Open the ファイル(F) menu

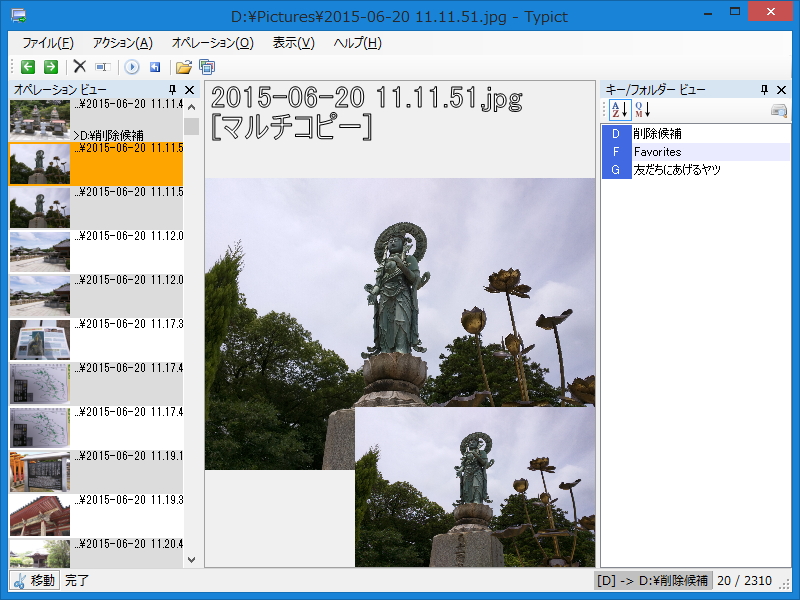coord(48,43)
